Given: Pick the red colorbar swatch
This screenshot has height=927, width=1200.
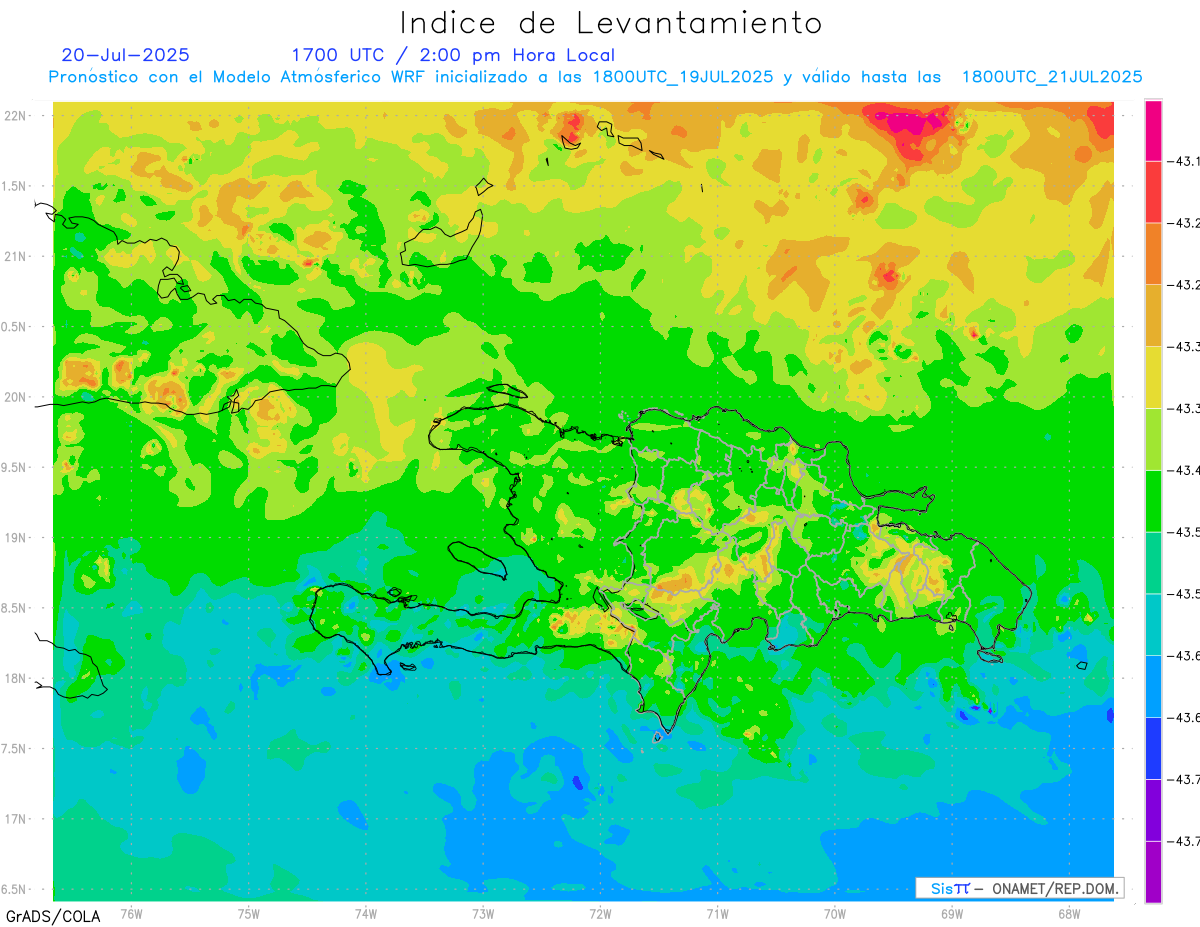Looking at the screenshot, I should (1153, 192).
